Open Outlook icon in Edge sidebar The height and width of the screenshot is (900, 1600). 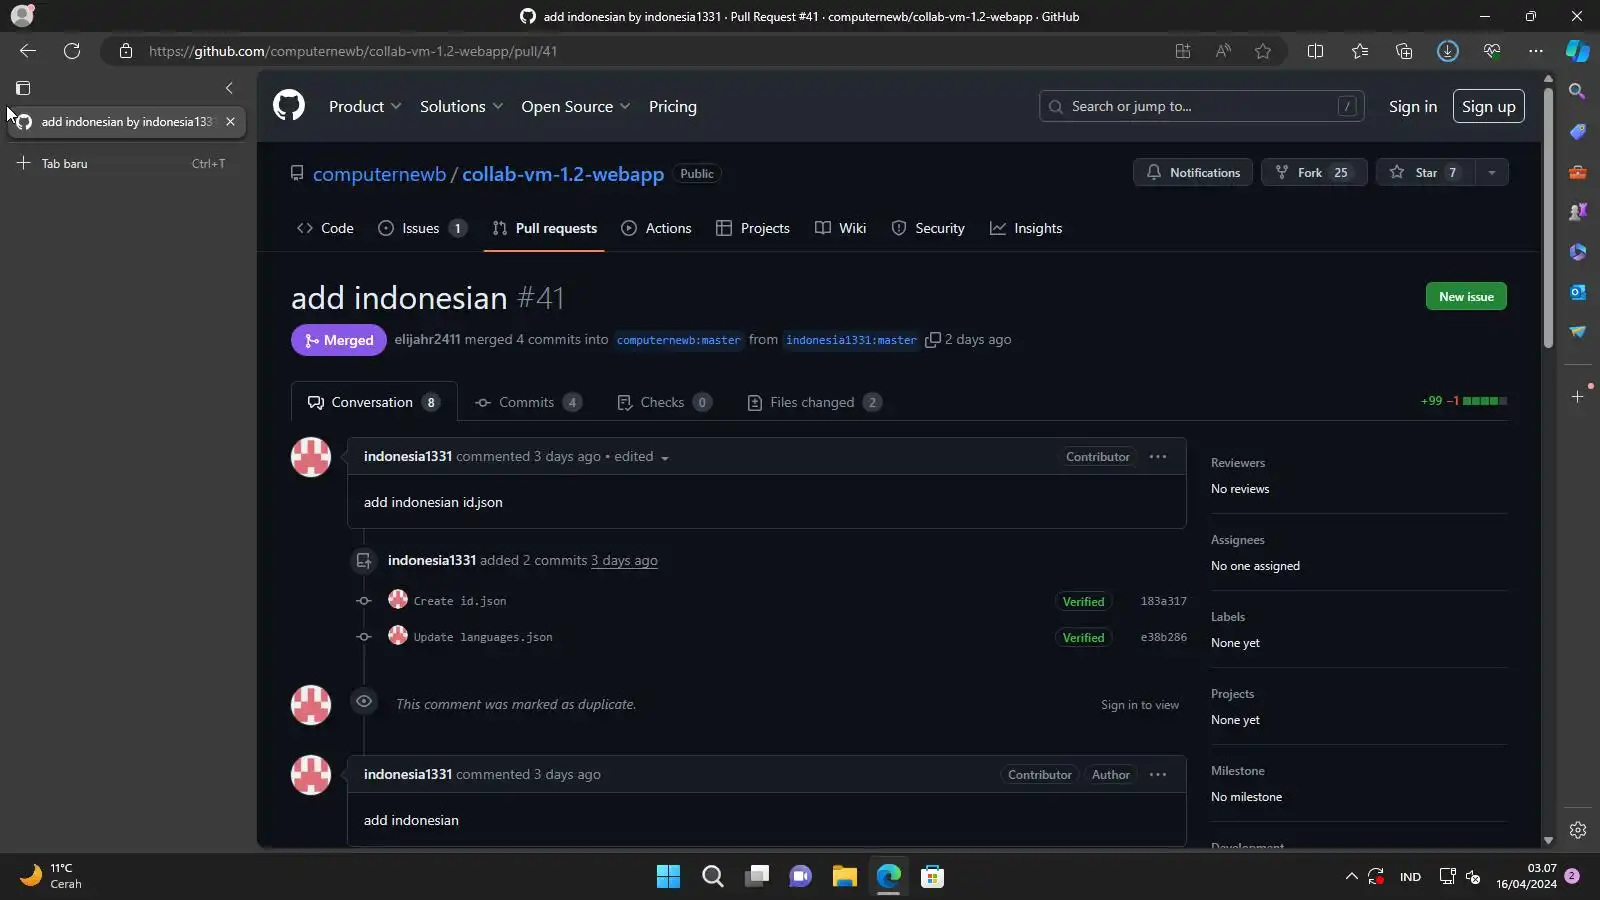point(1577,292)
